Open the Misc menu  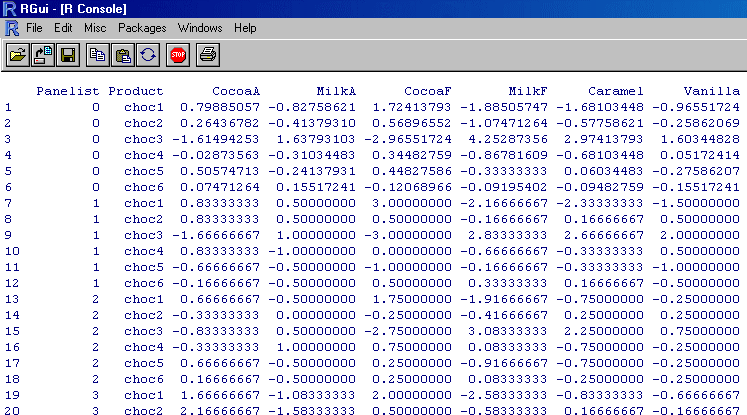click(x=95, y=28)
